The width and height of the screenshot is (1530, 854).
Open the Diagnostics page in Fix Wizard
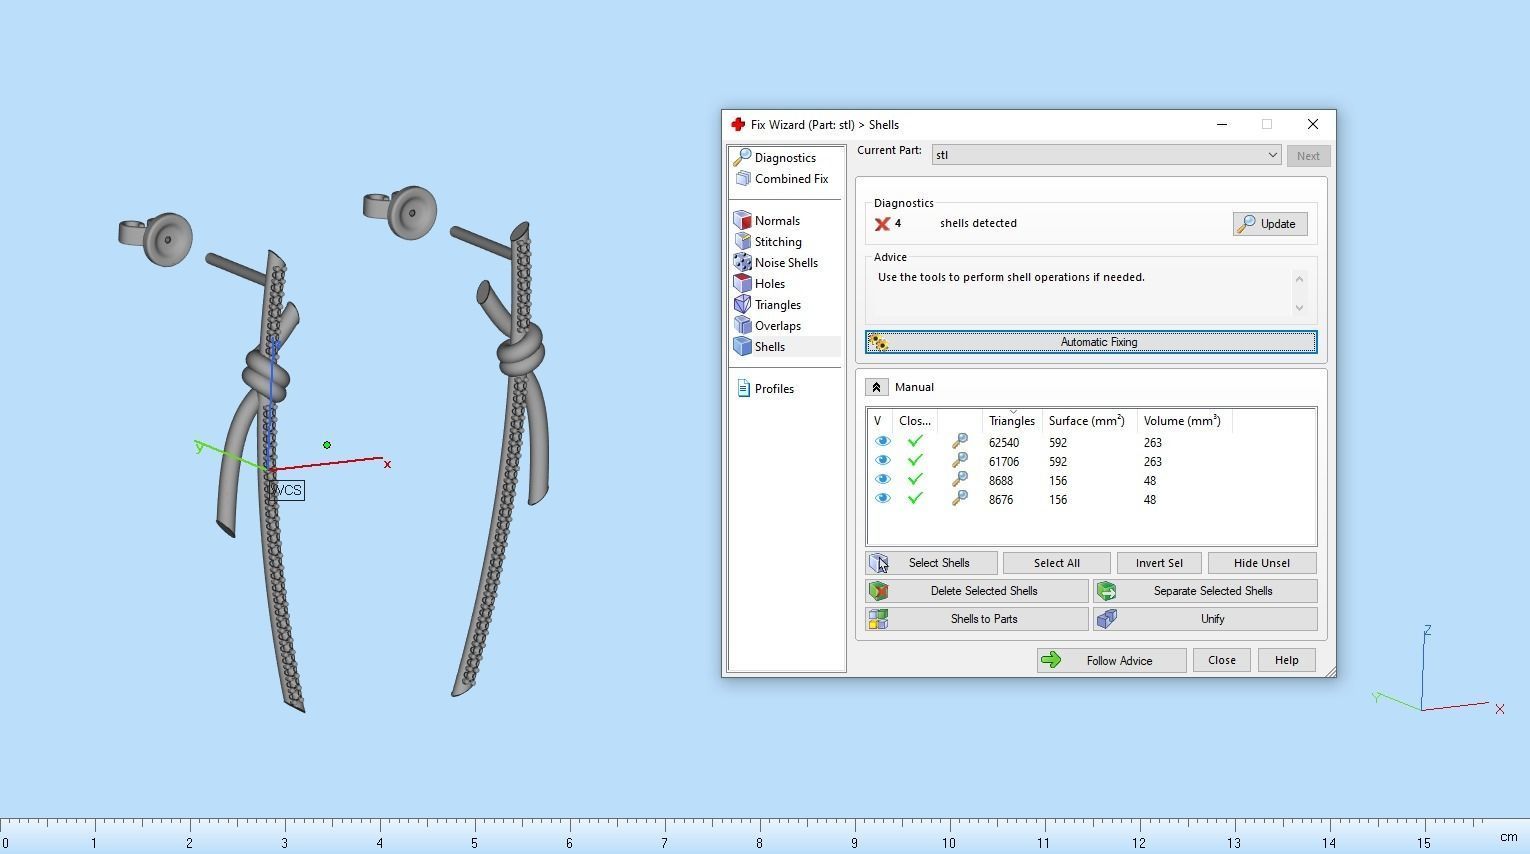click(775, 158)
